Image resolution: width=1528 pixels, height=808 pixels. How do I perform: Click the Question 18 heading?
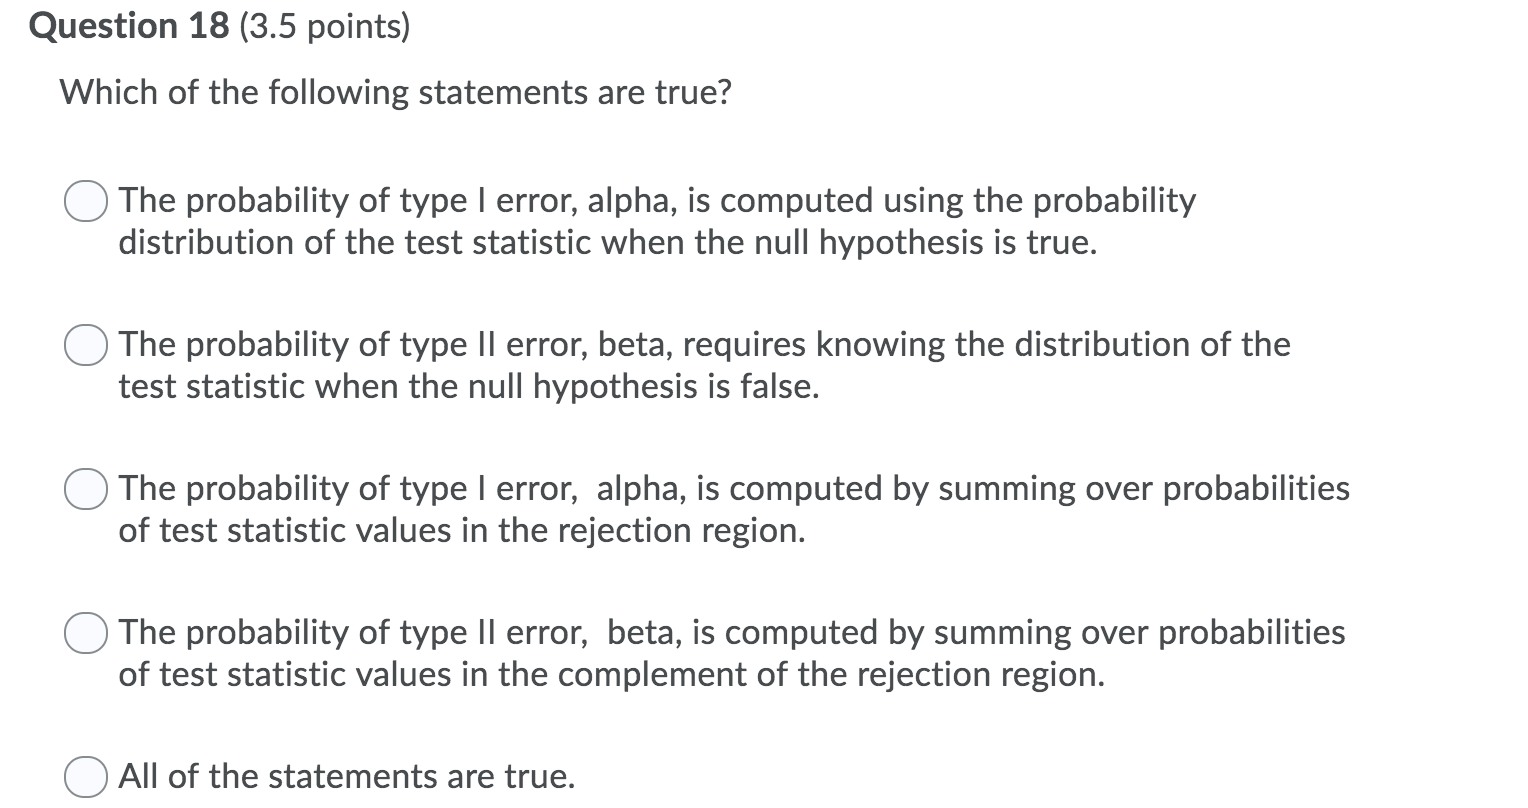point(130,25)
